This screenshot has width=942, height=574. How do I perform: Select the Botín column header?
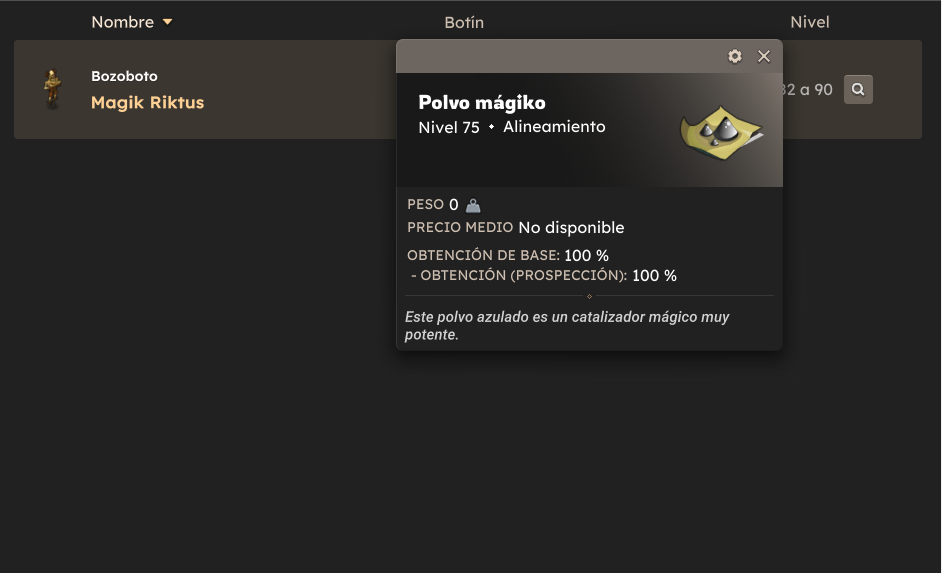tap(464, 22)
